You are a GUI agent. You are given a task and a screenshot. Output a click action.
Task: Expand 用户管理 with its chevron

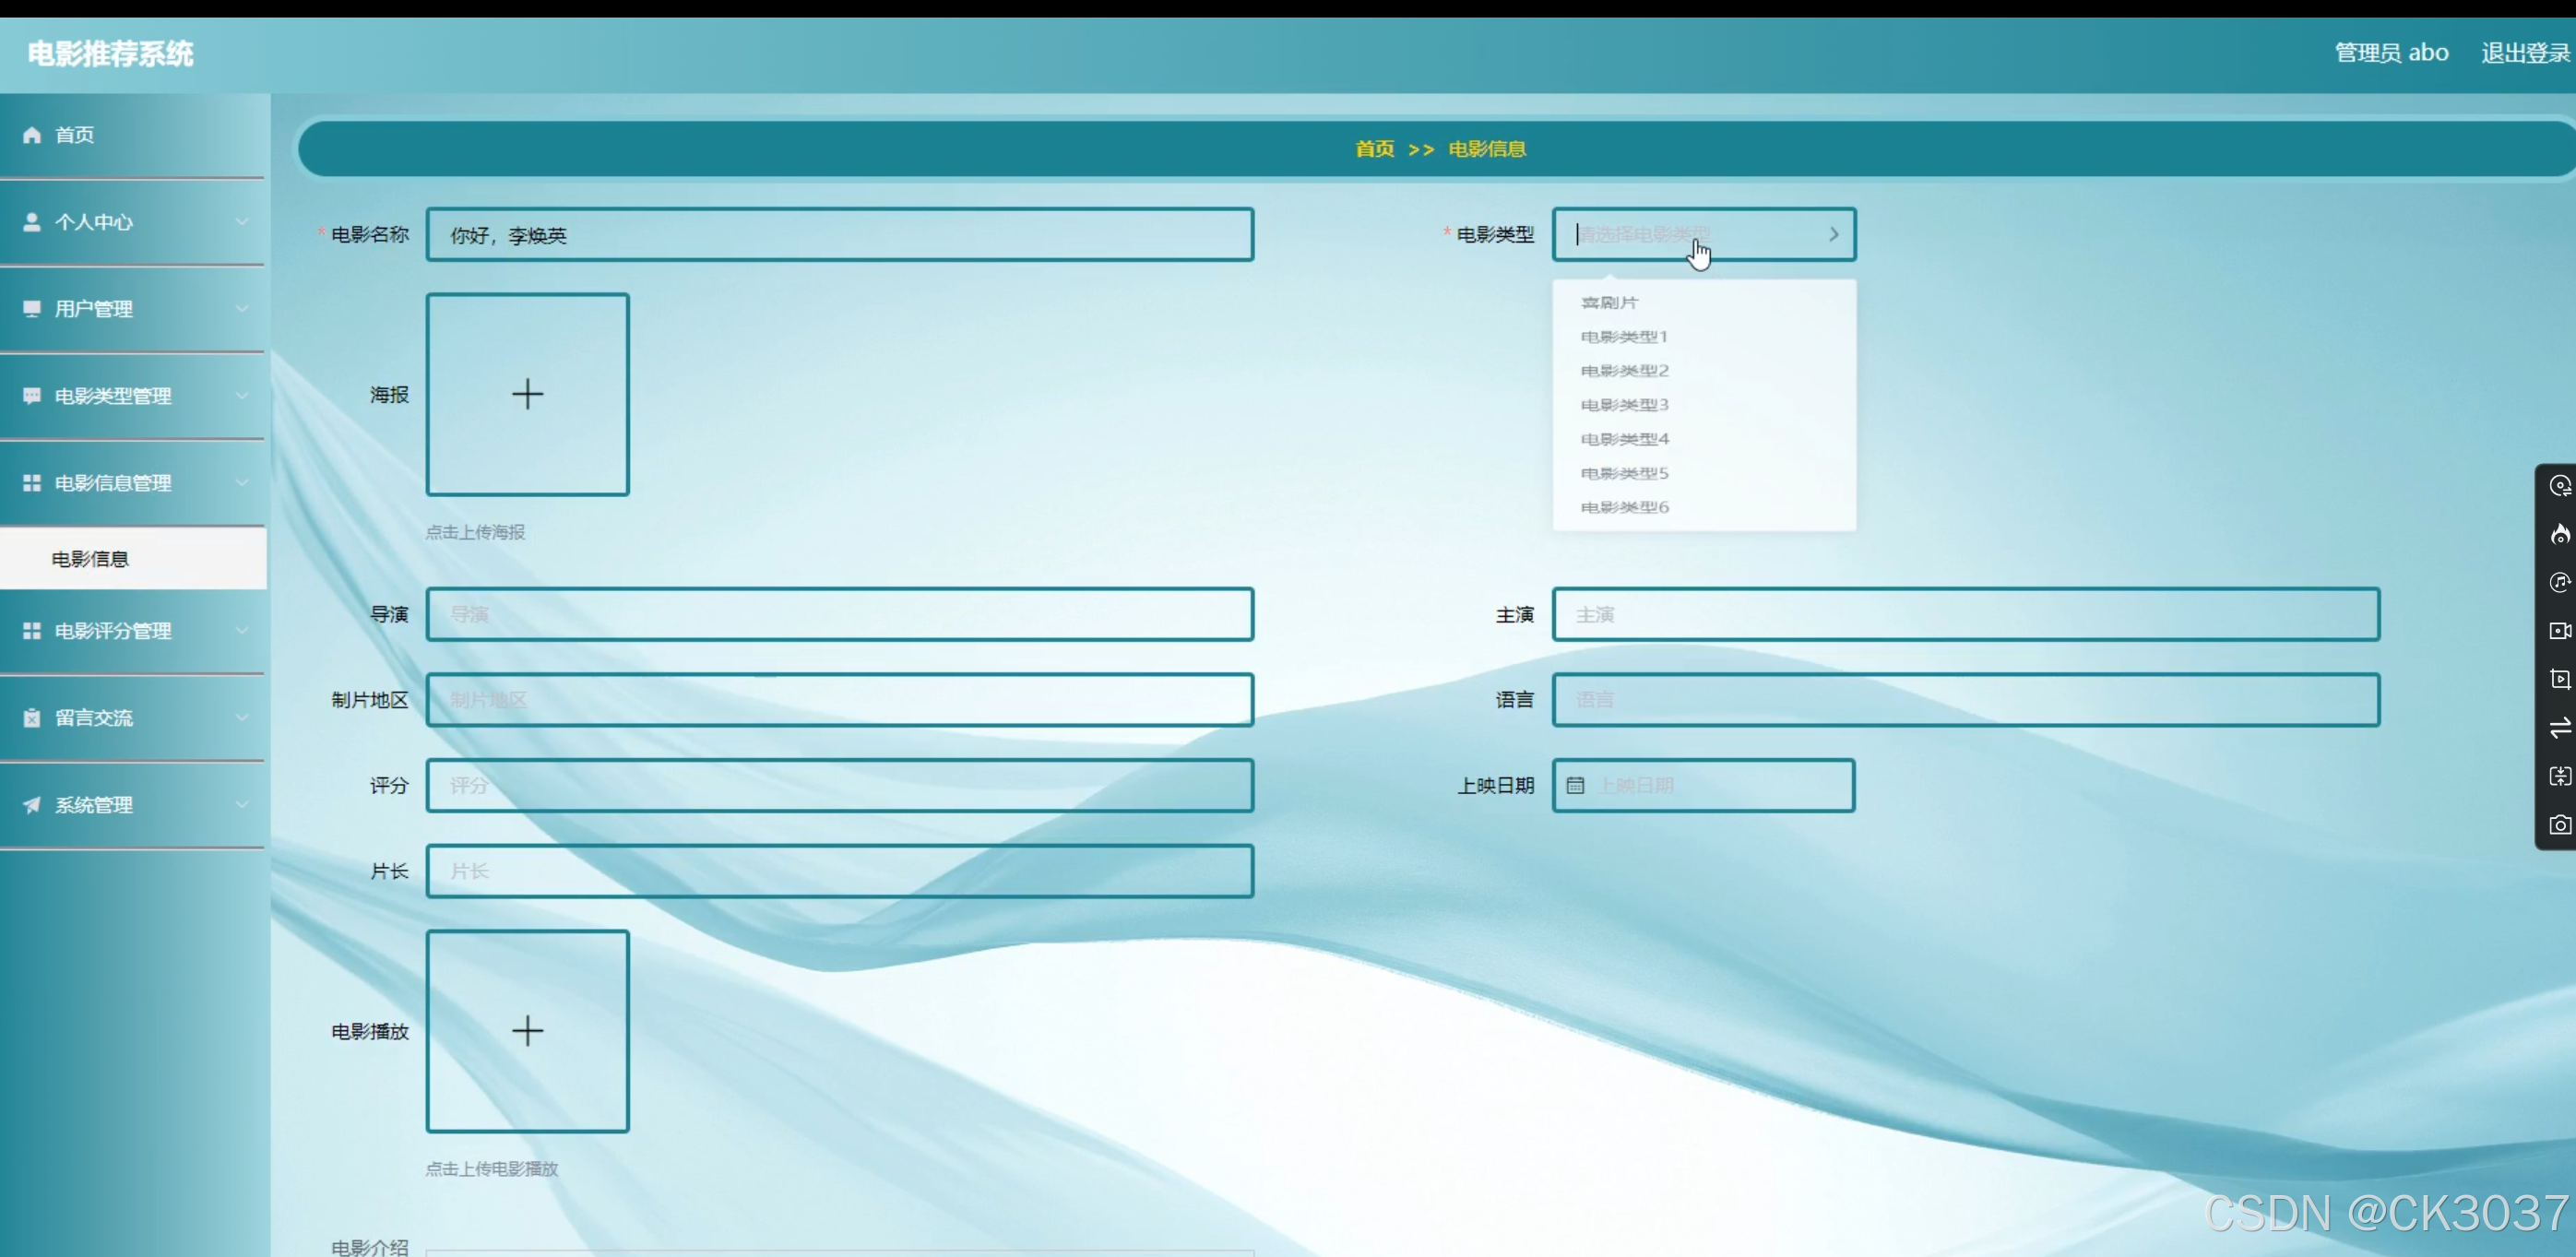pos(242,309)
